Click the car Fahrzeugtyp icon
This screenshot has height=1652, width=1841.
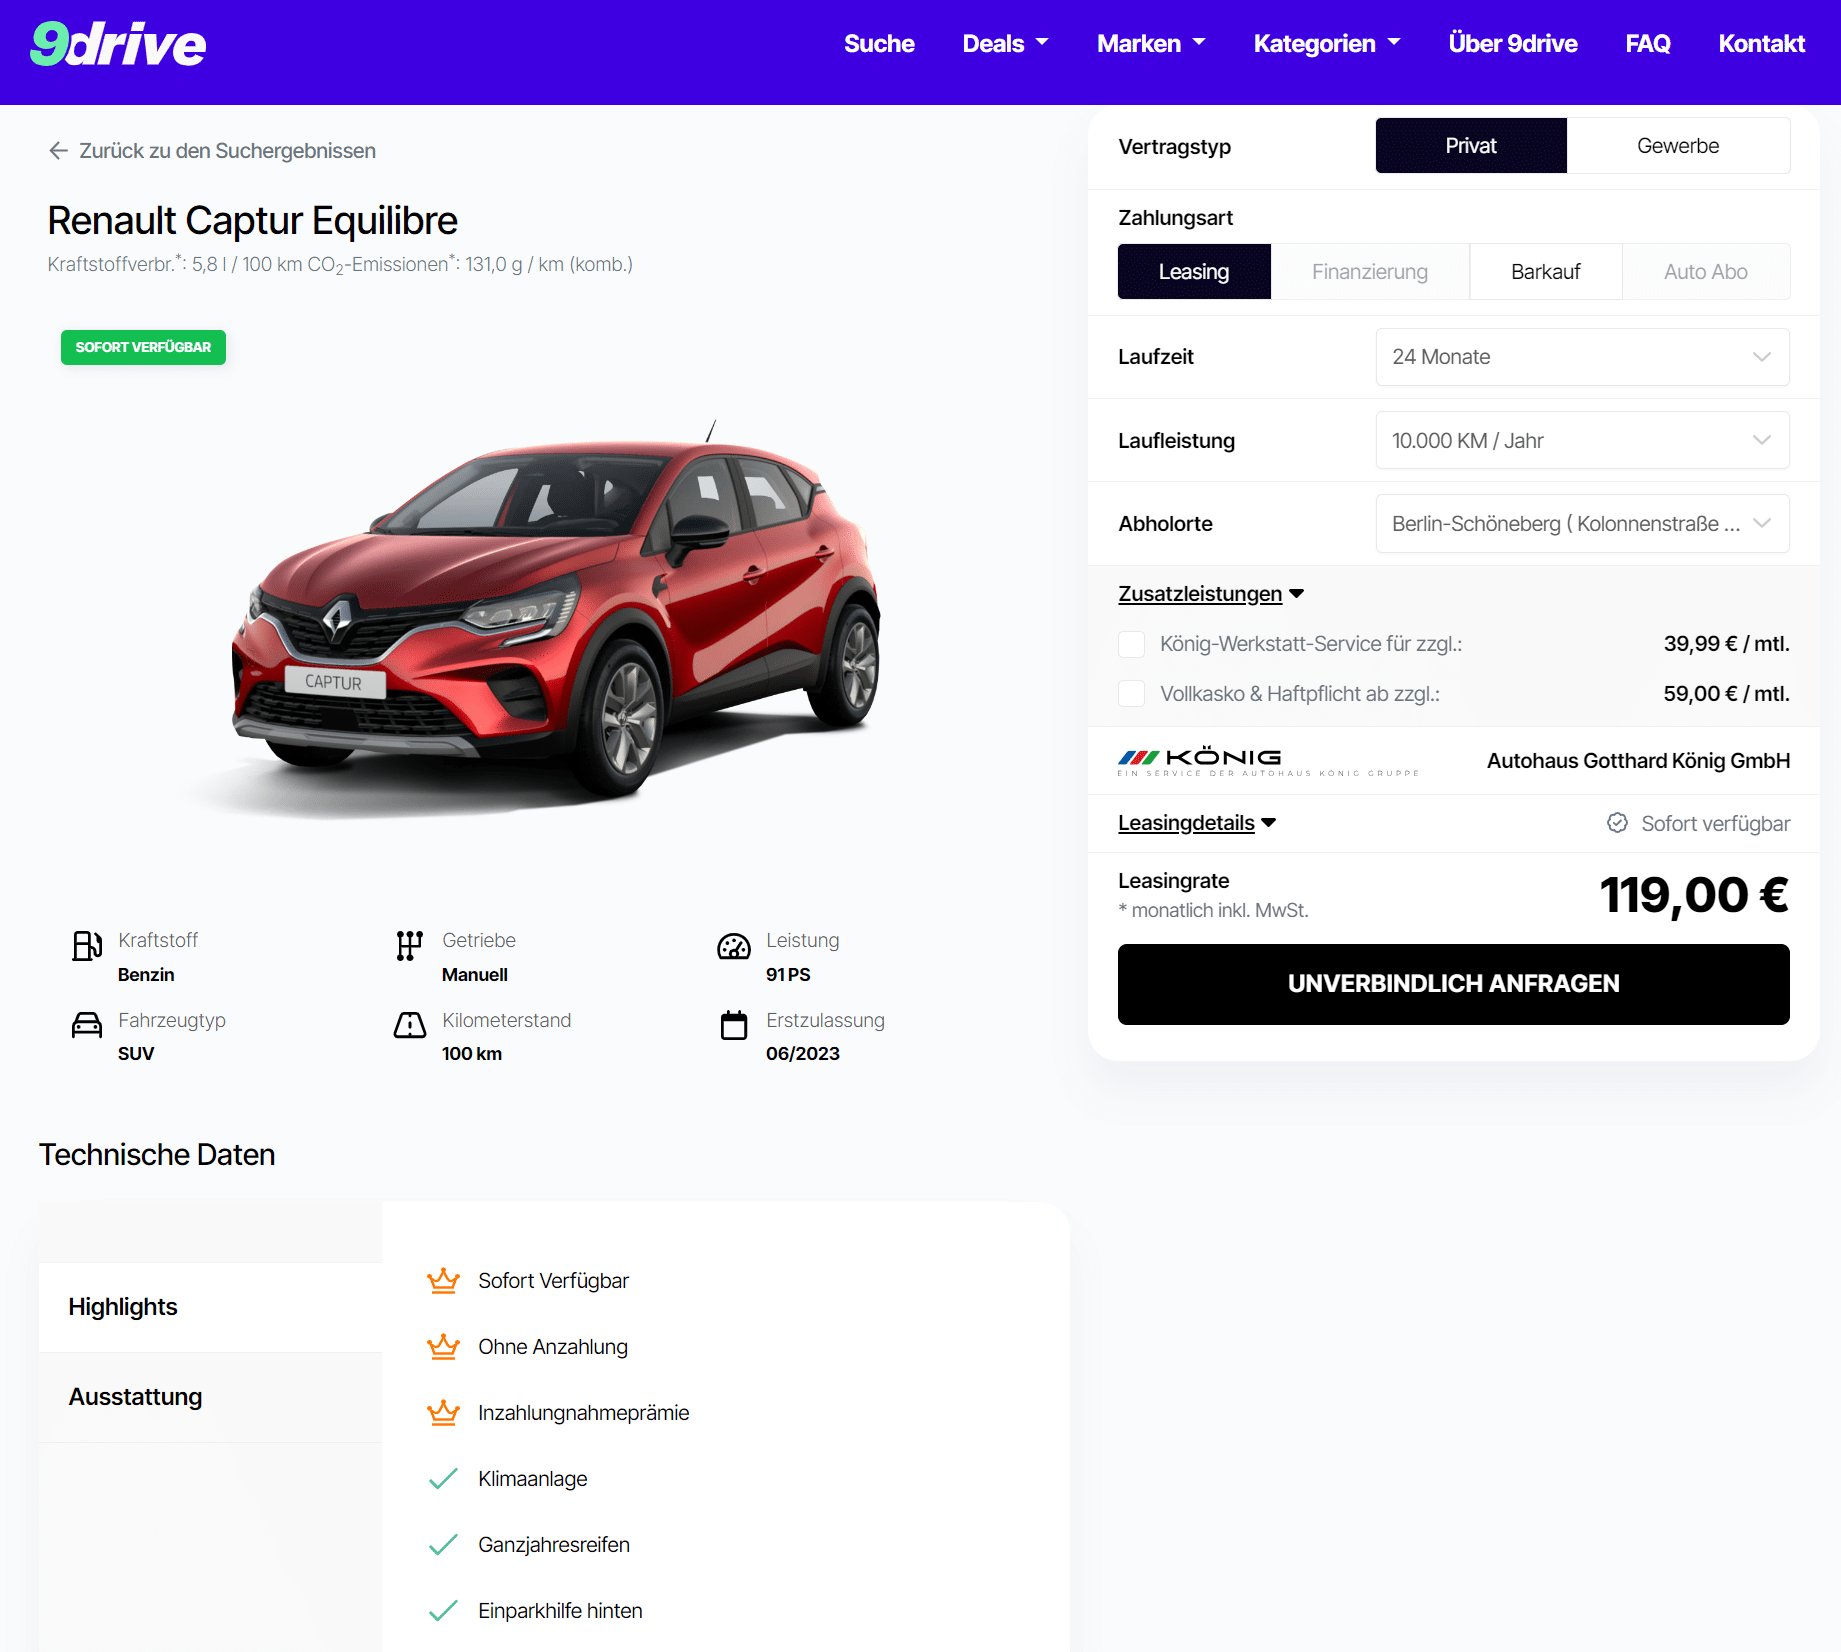click(87, 1025)
